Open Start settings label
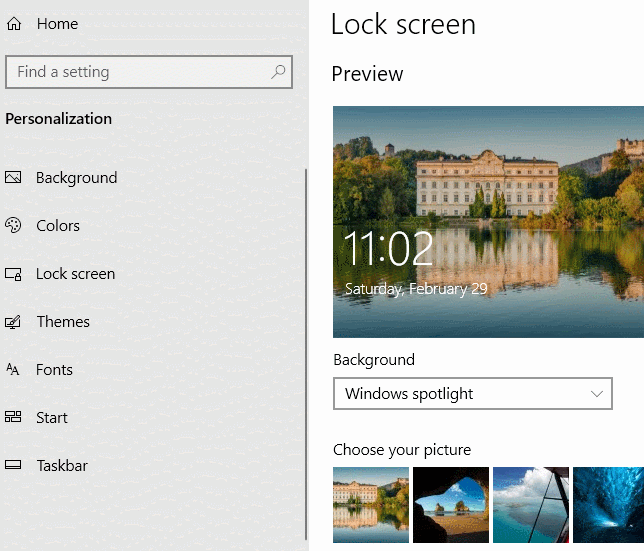Screen dimensions: 644x551 [52, 418]
